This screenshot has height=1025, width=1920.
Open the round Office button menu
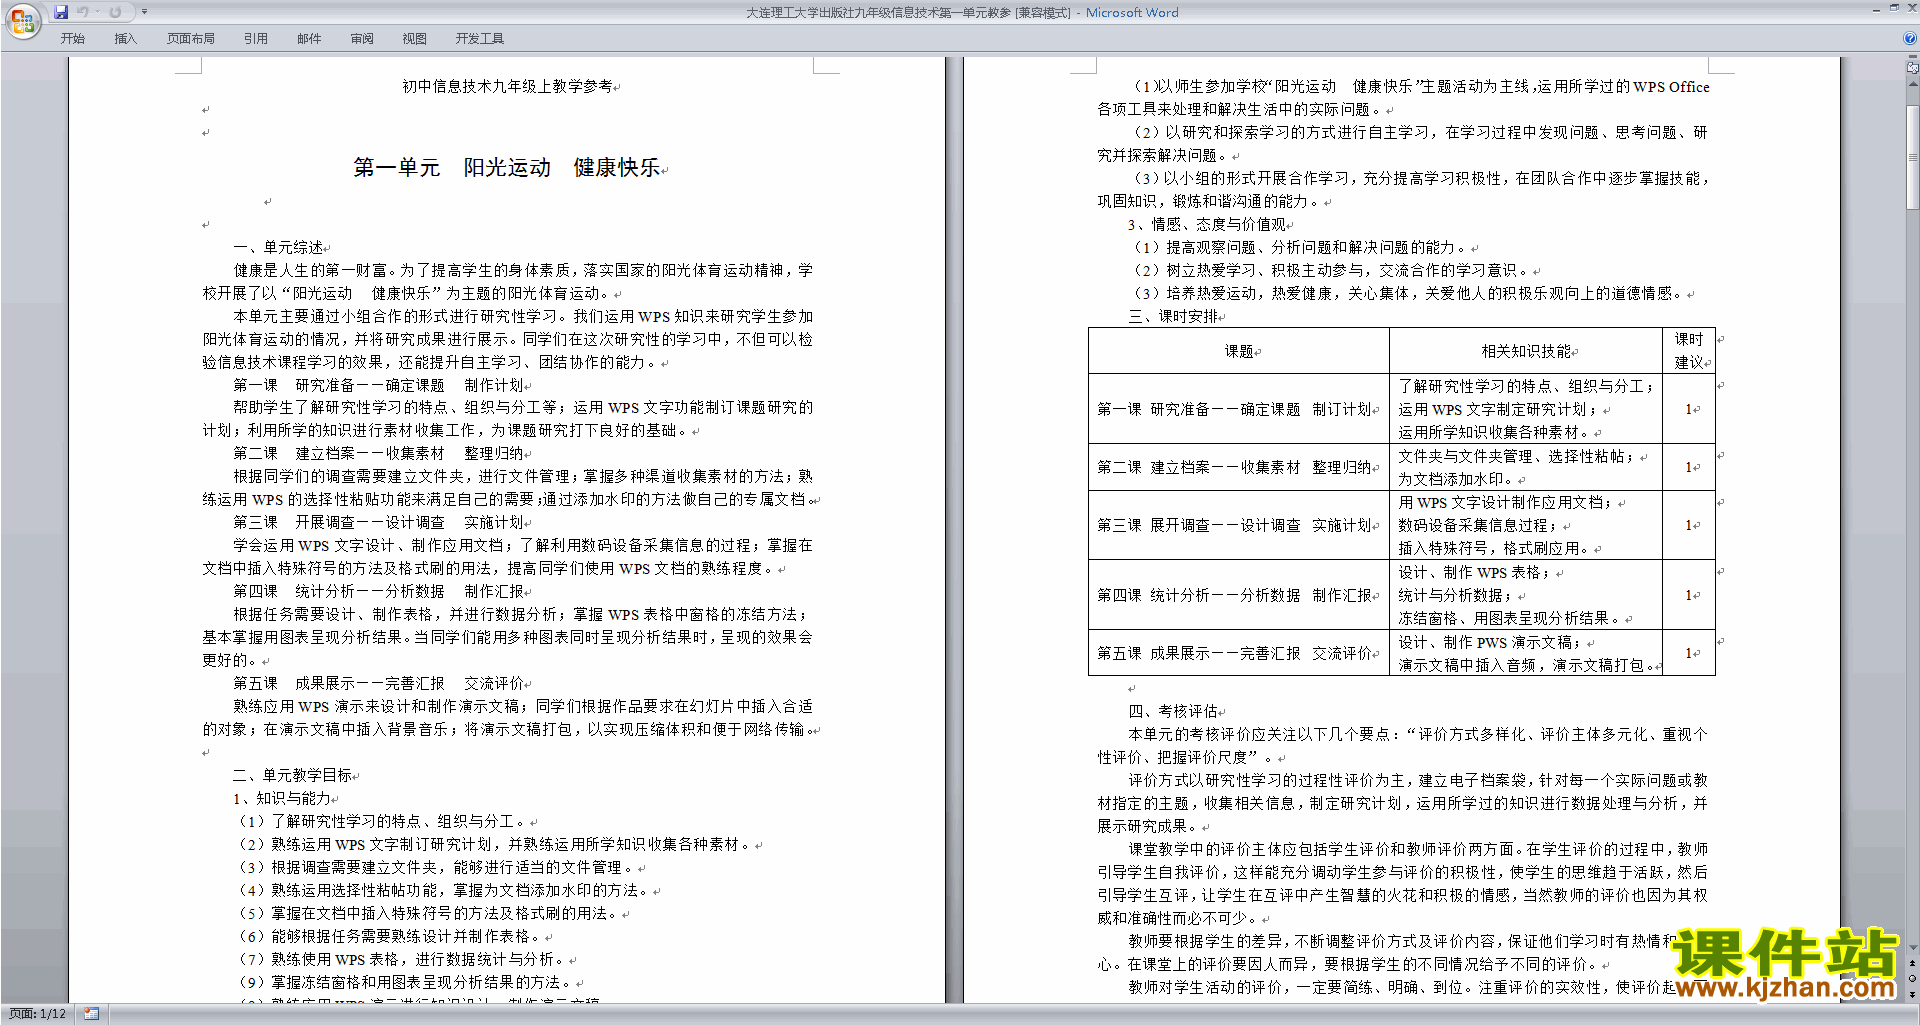22,21
